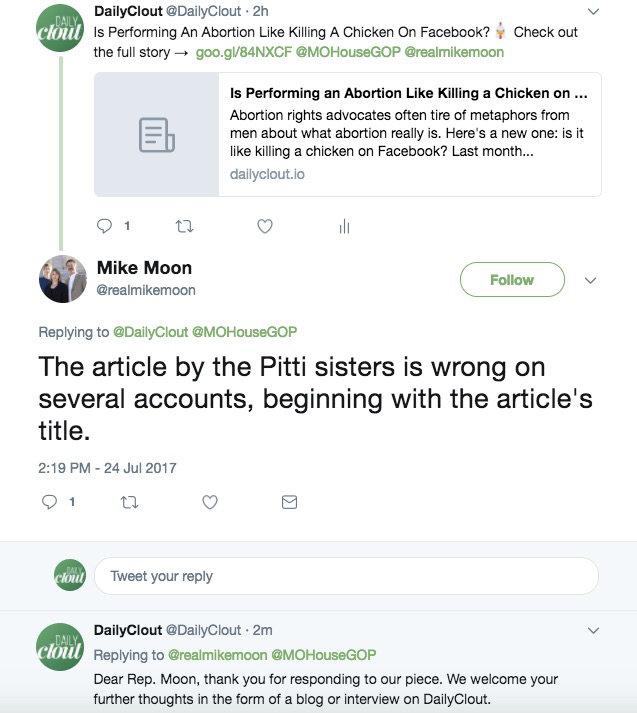This screenshot has width=637, height=713.
Task: View analytics for the top DailyClout tweet
Action: coord(344,227)
